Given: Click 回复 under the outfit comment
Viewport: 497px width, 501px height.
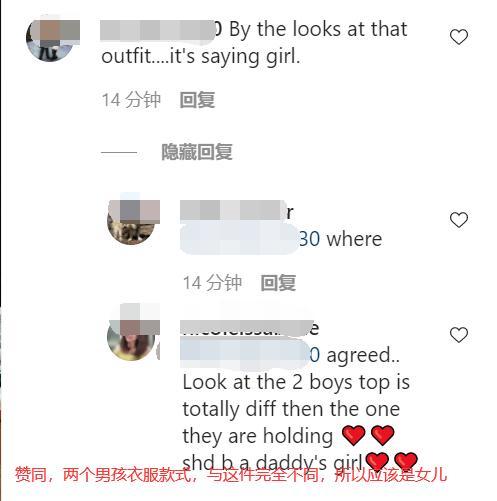Looking at the screenshot, I should click(x=197, y=100).
